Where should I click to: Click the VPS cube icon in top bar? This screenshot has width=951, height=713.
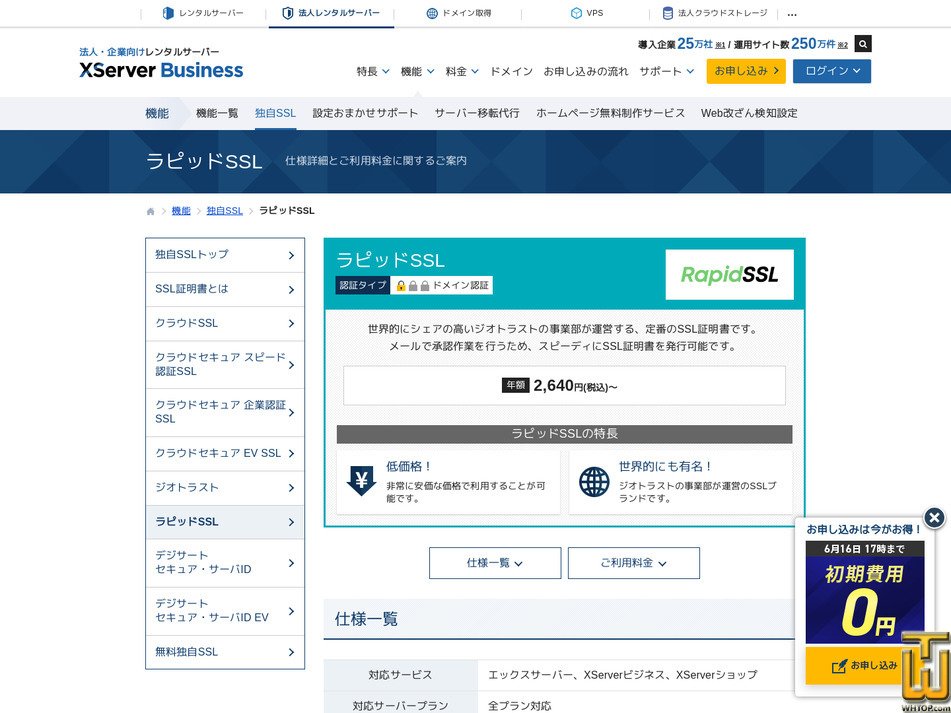coord(576,13)
